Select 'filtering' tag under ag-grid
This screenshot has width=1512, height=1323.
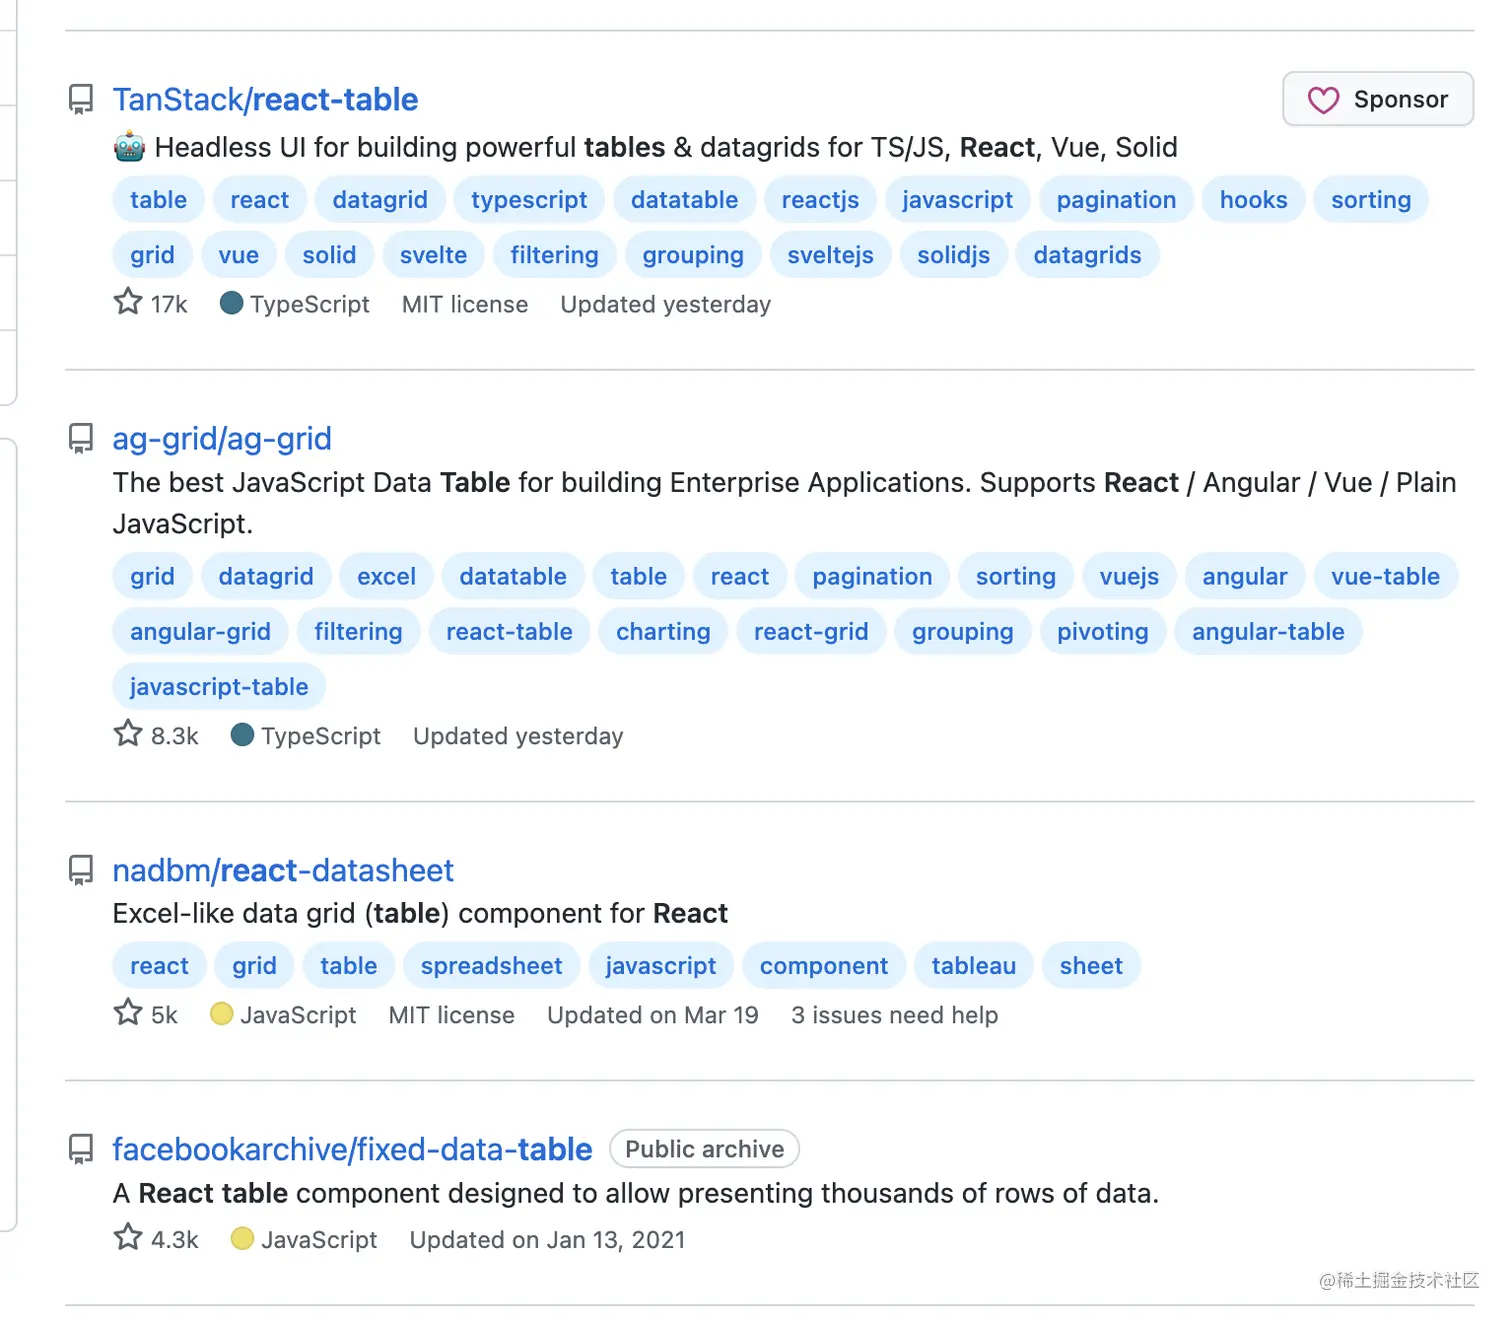358,631
